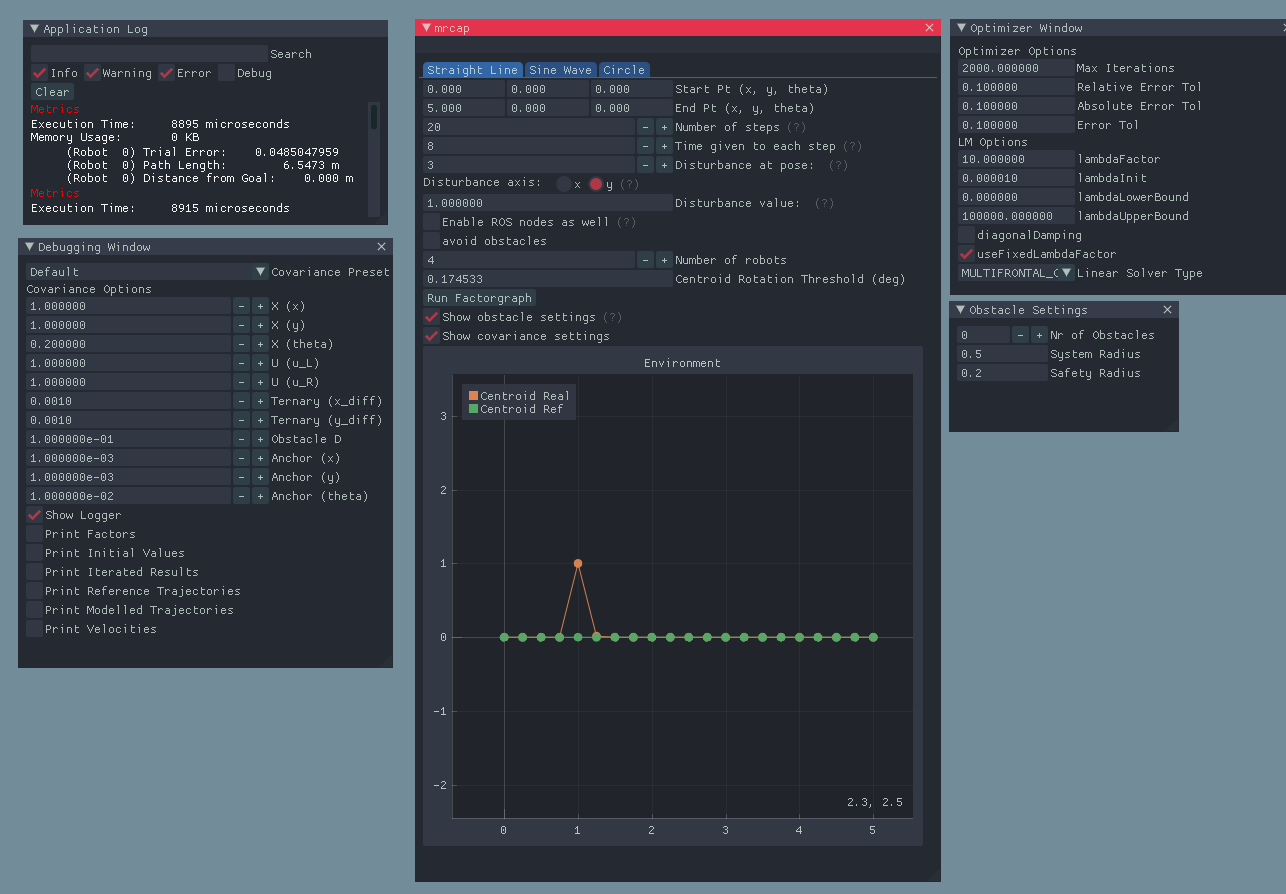1286x894 pixels.
Task: Collapse the Debugging Window triangle
Action: [x=31, y=247]
